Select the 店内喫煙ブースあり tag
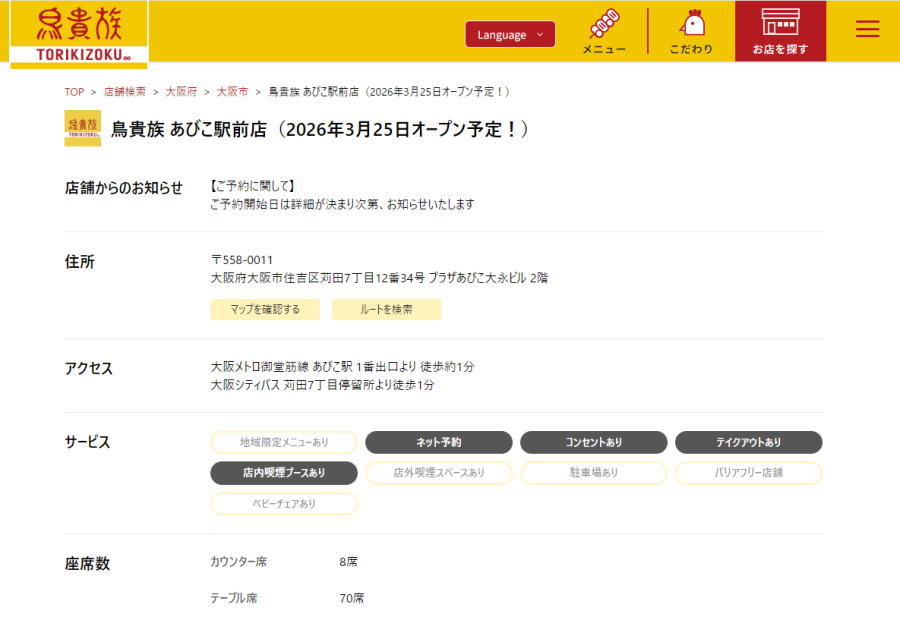This screenshot has width=900, height=623. 283,473
